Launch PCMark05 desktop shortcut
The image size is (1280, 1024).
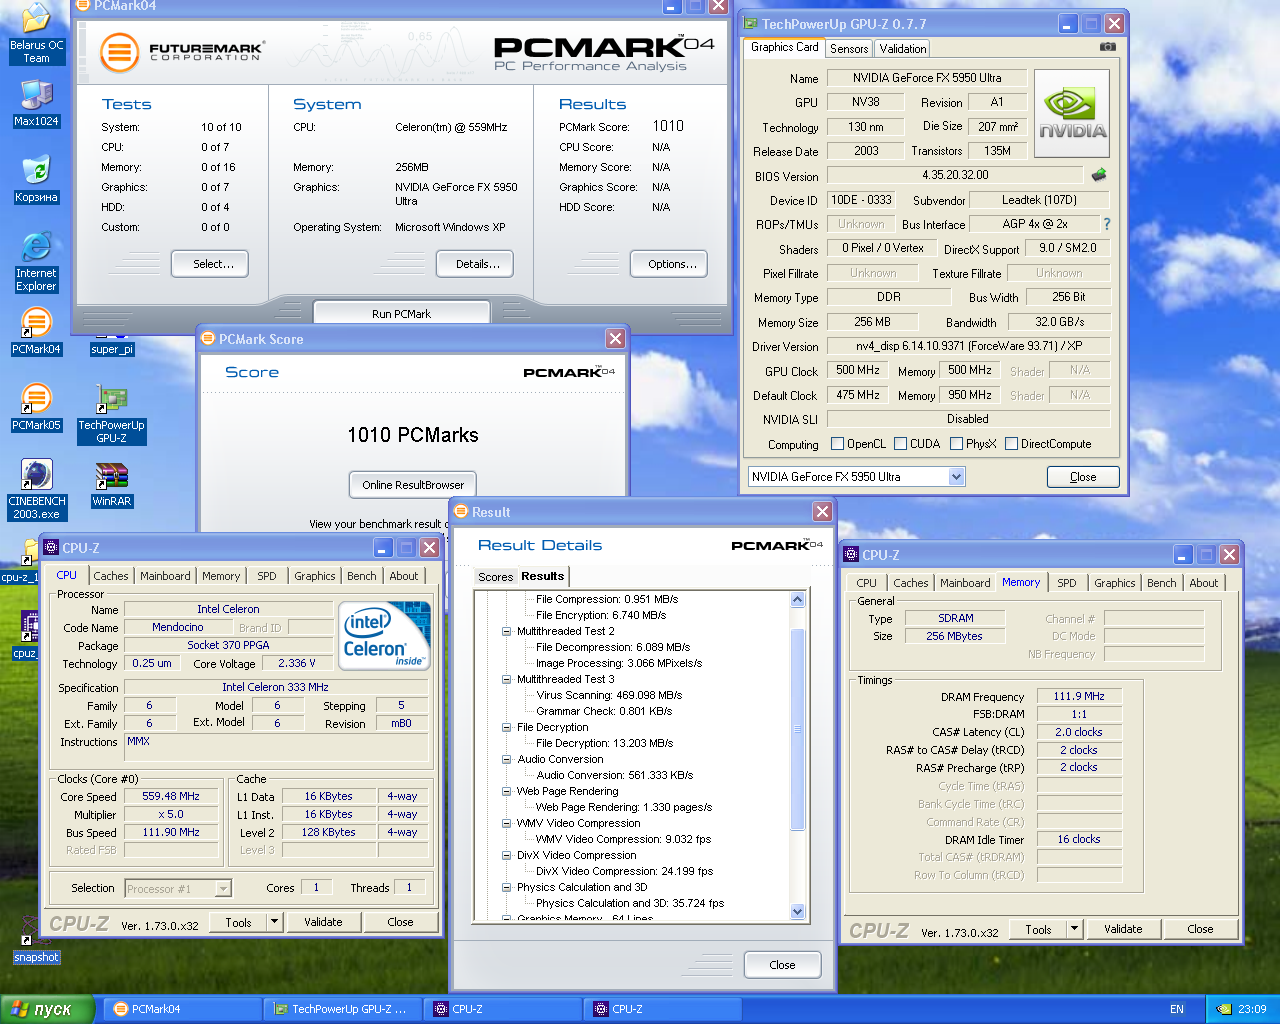point(36,408)
